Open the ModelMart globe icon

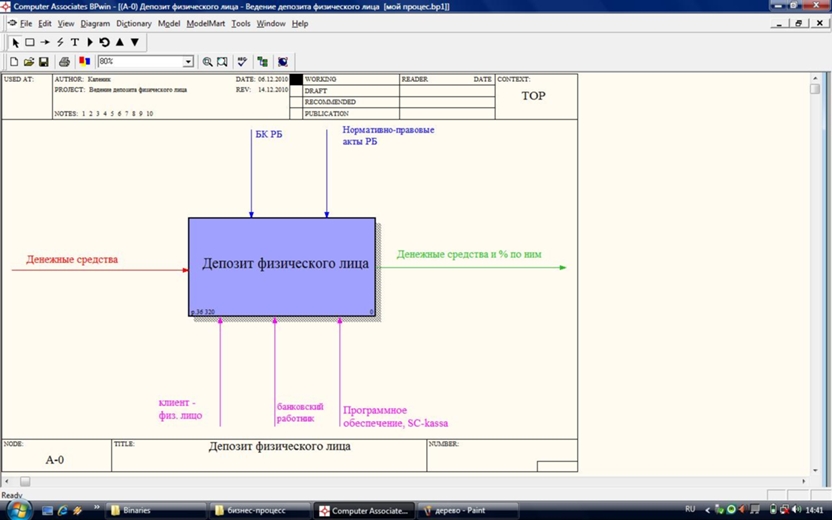(283, 62)
